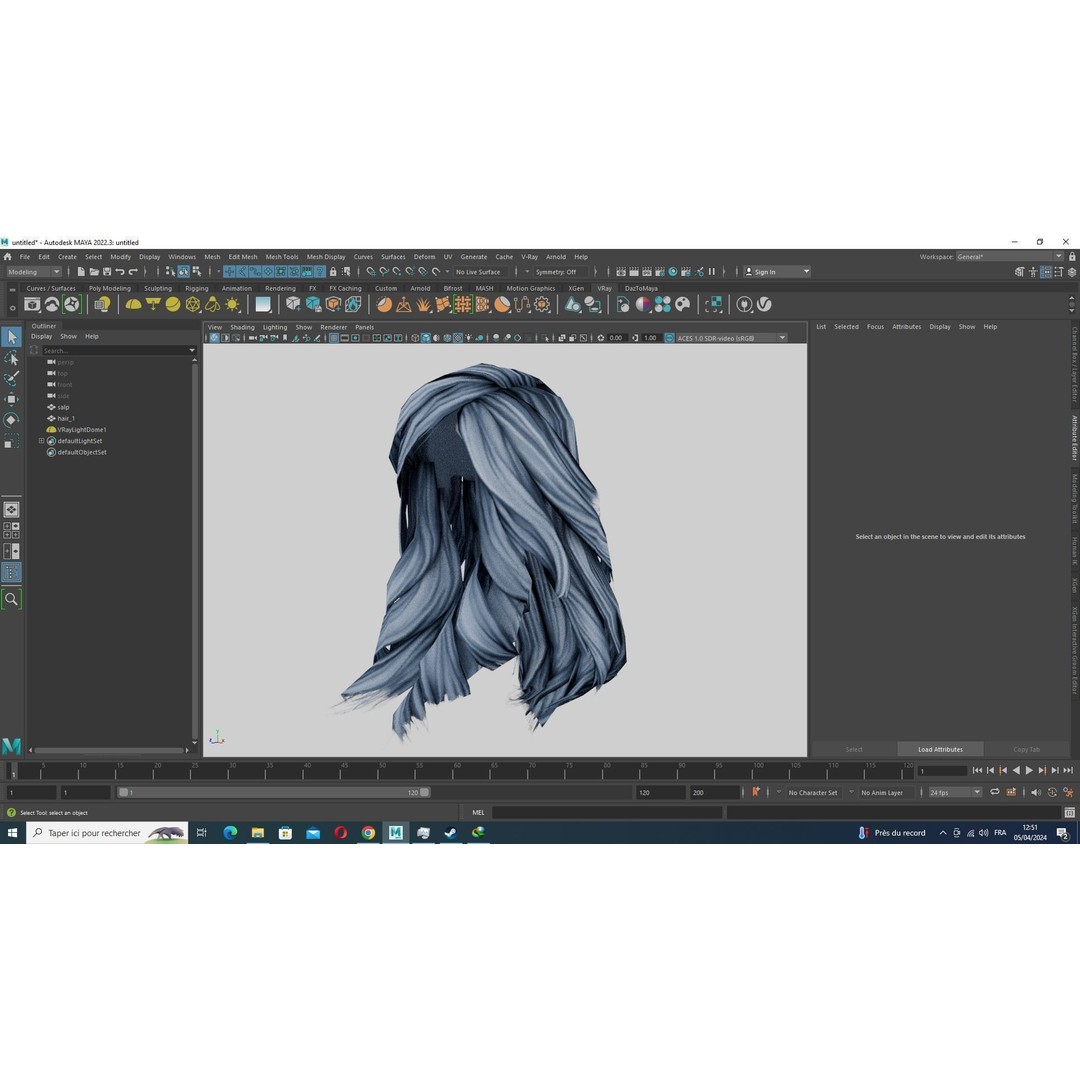The image size is (1080, 1080).
Task: Select VRayLightDome1 in the Outliner
Action: pyautogui.click(x=81, y=430)
